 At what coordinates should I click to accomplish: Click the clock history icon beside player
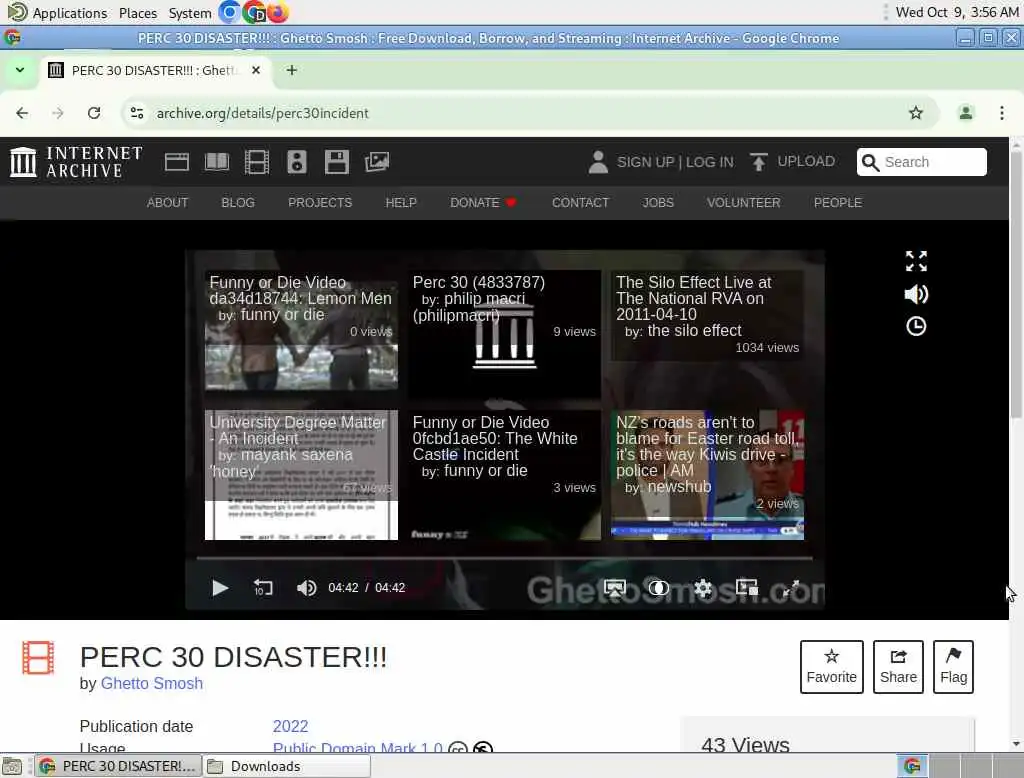[x=916, y=326]
